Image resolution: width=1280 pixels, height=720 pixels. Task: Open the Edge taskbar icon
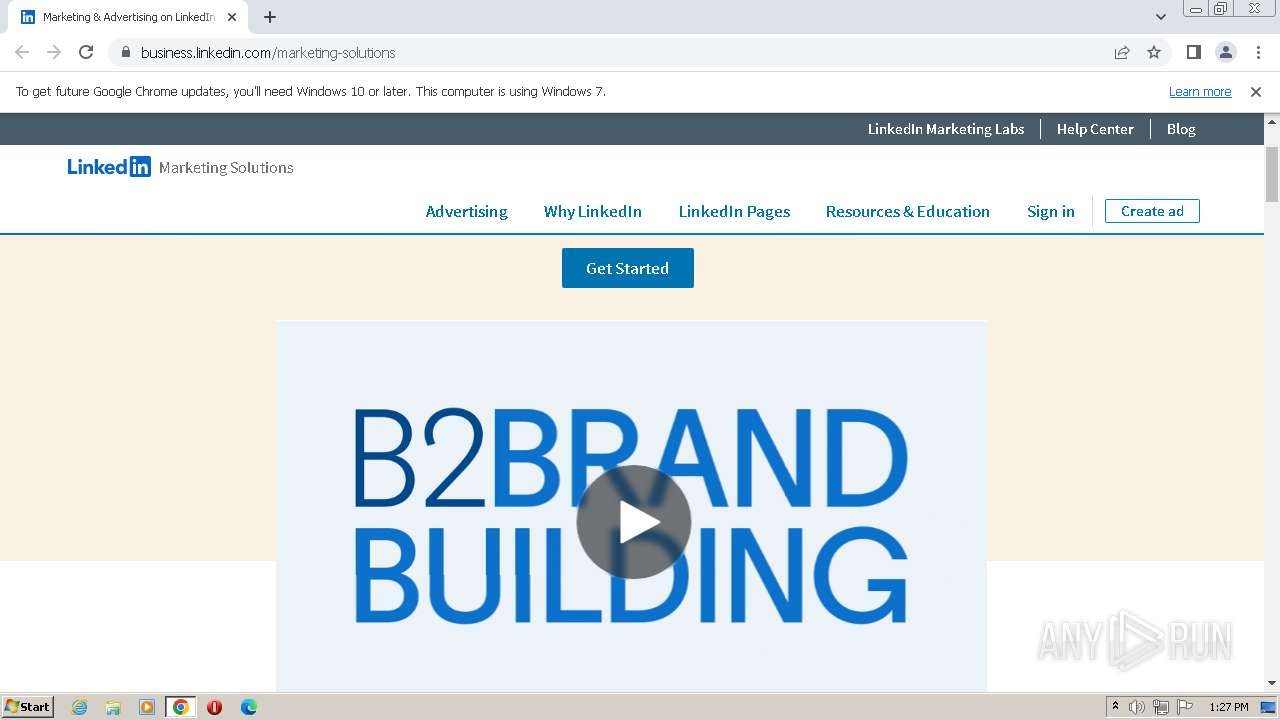(x=249, y=707)
